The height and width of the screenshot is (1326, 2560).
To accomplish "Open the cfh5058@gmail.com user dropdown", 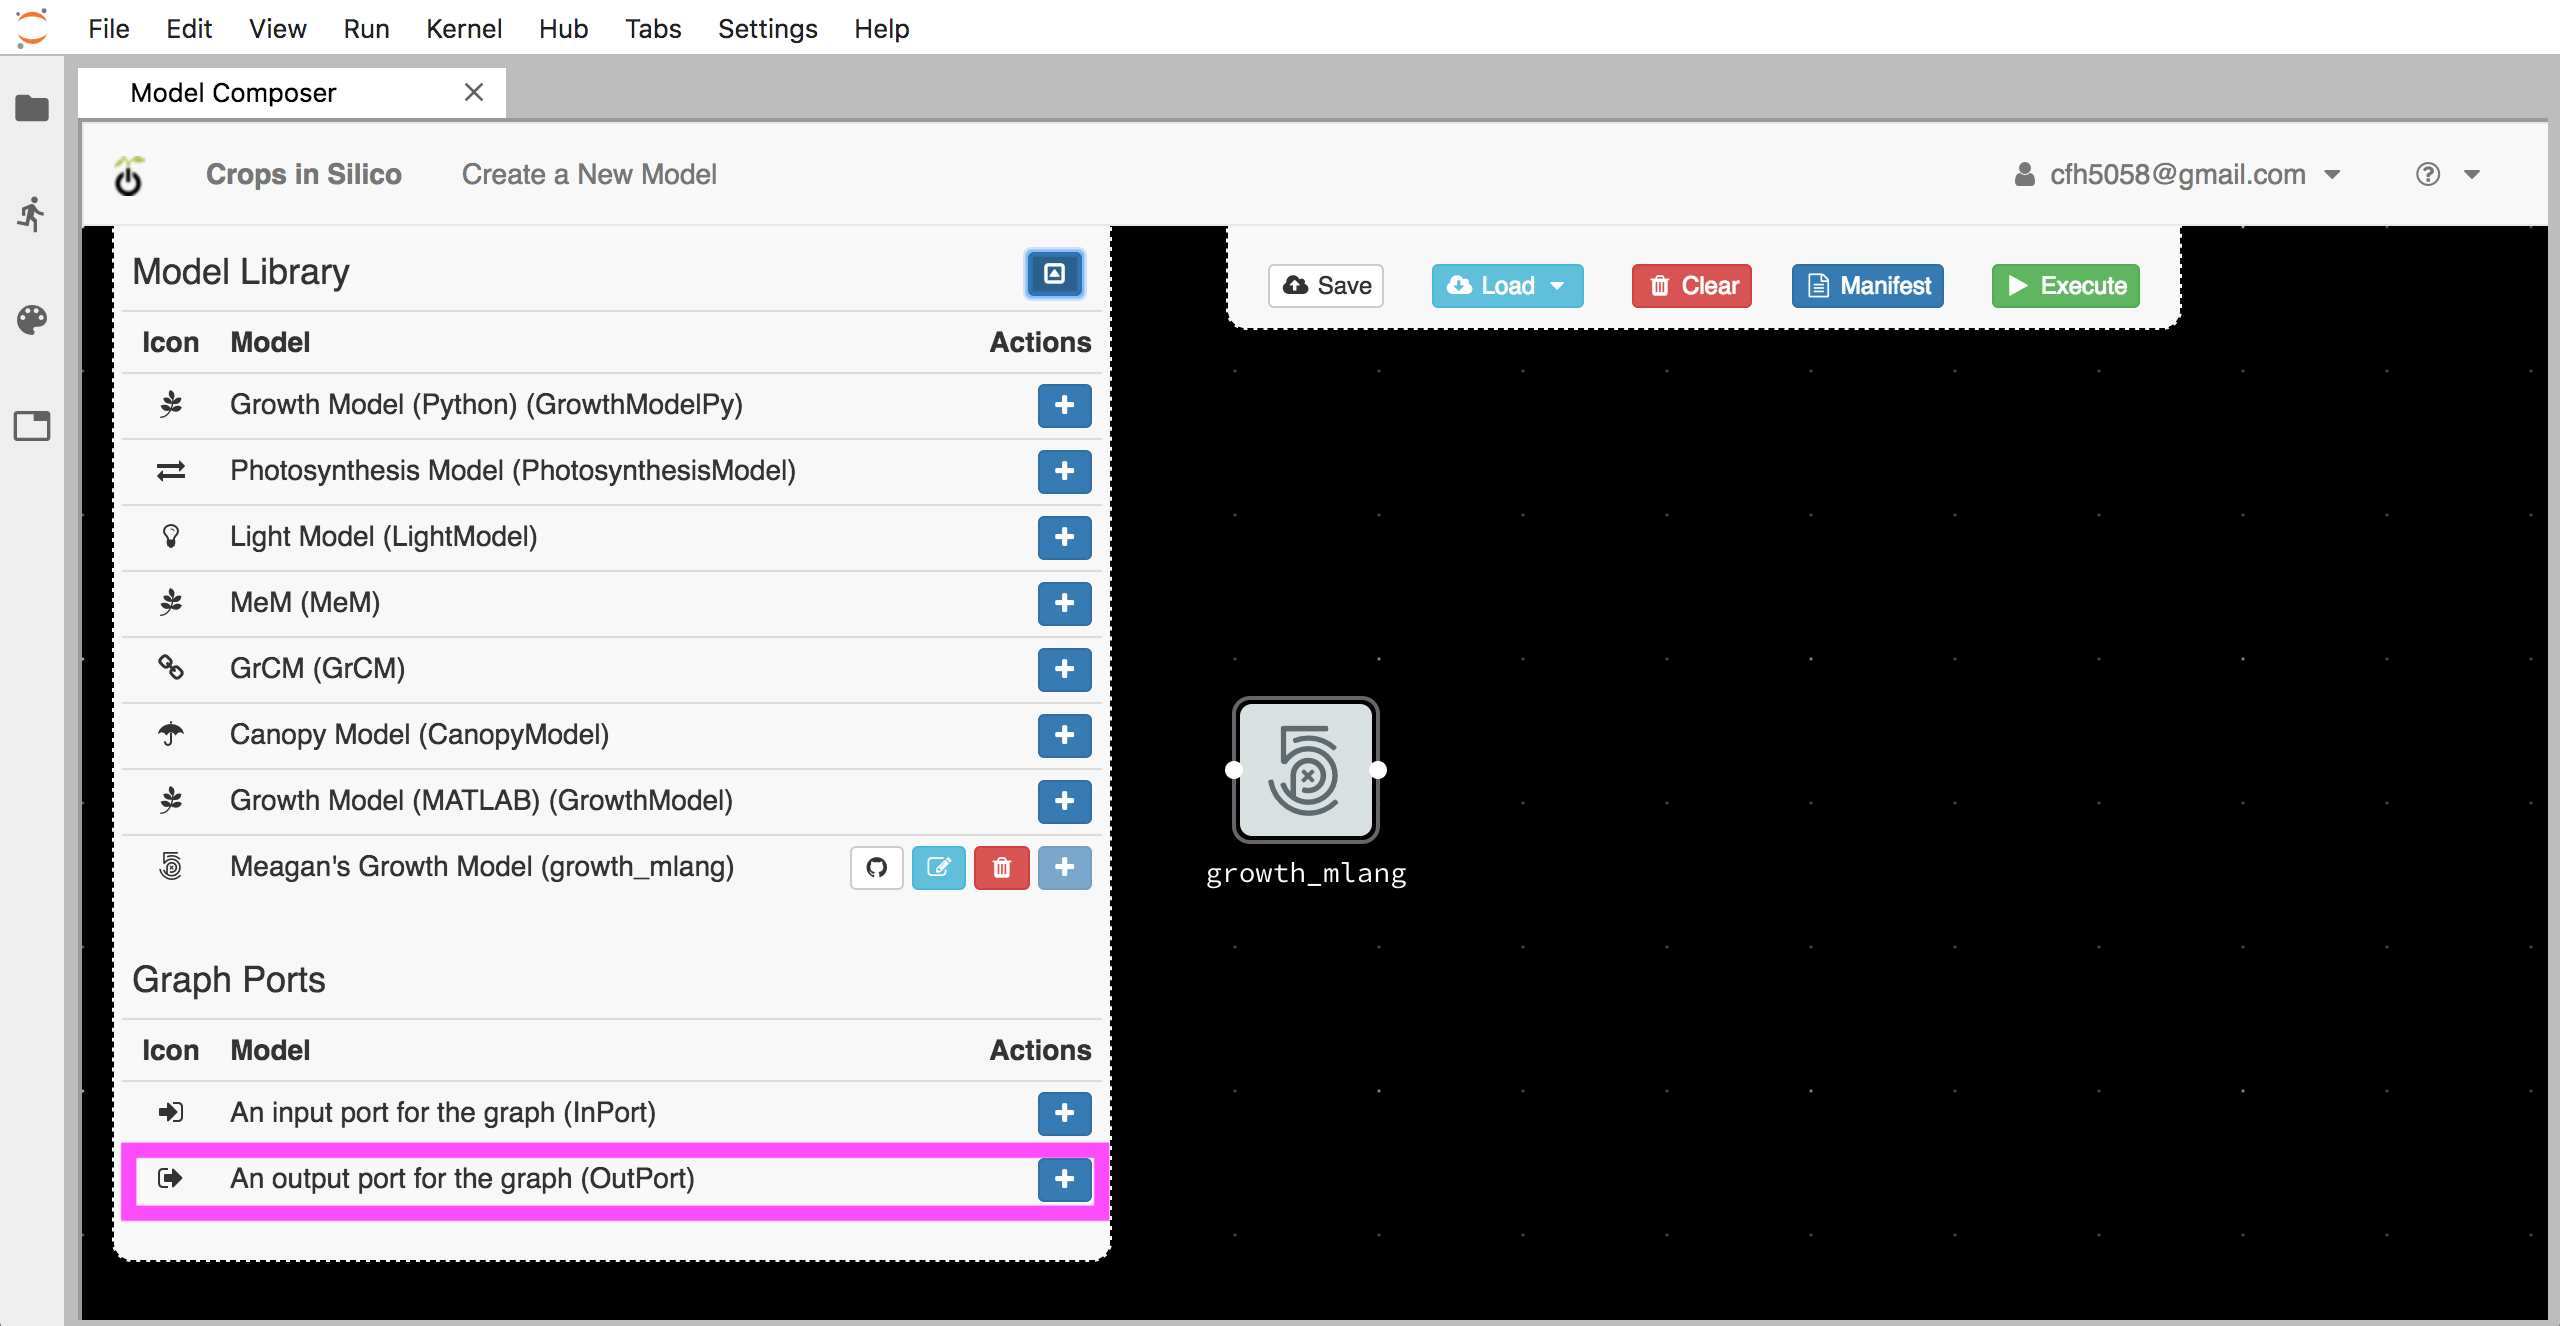I will coord(2177,175).
